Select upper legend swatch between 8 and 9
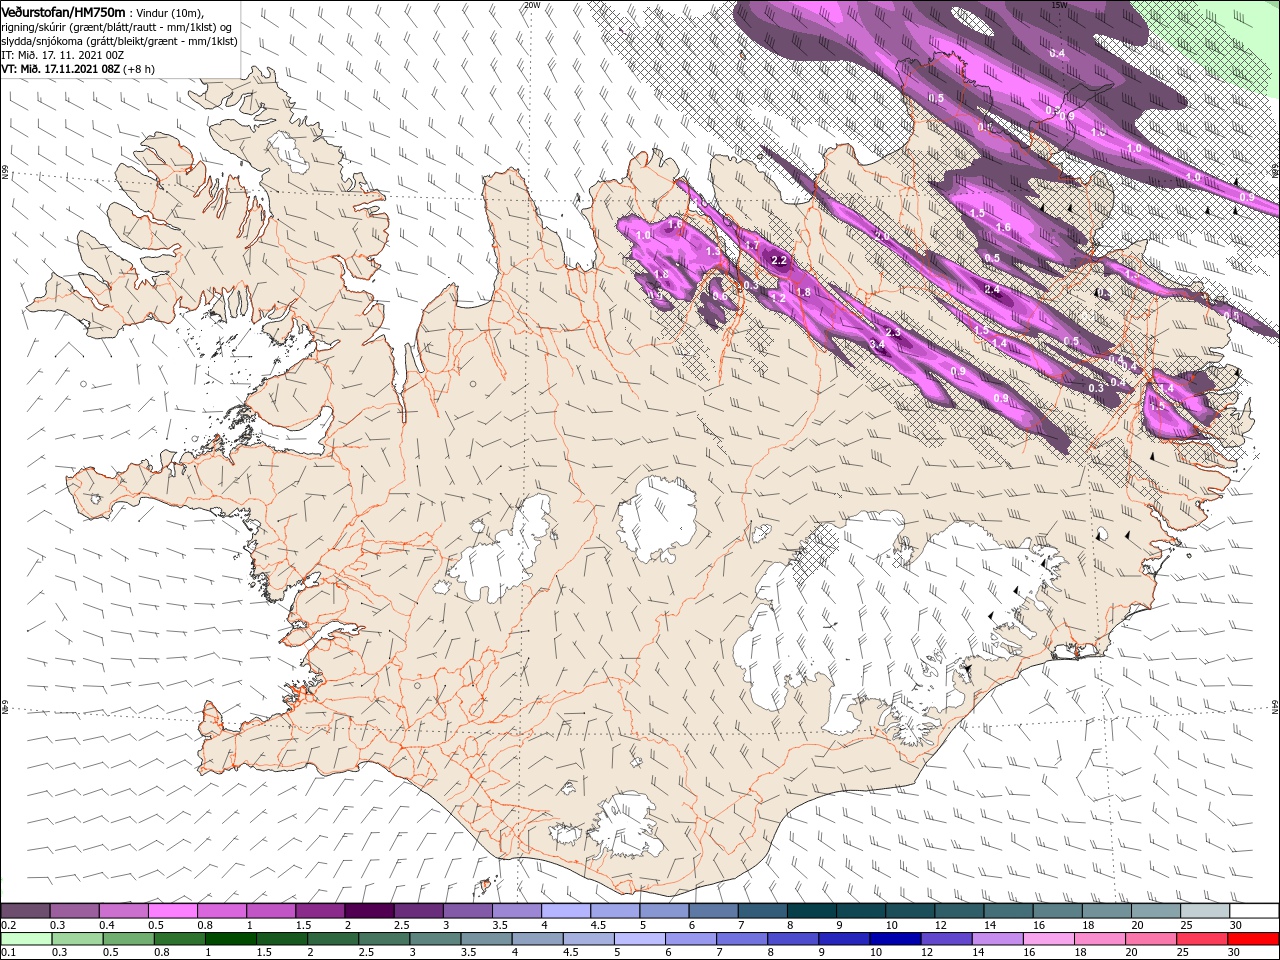This screenshot has height=960, width=1280. coord(812,910)
